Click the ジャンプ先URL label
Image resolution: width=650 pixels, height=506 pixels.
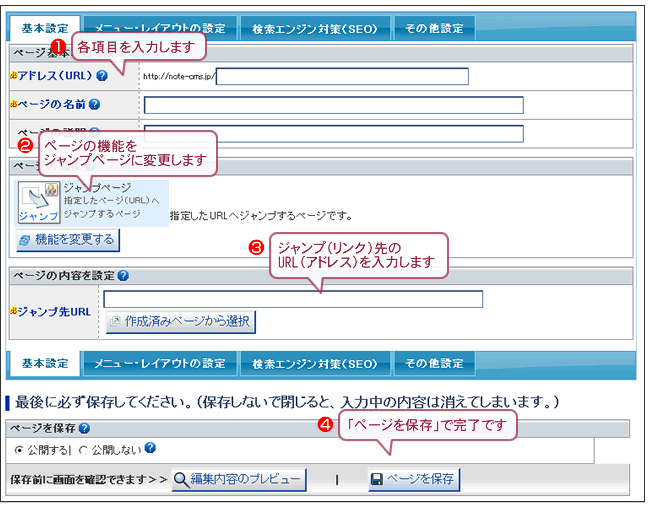pos(54,312)
